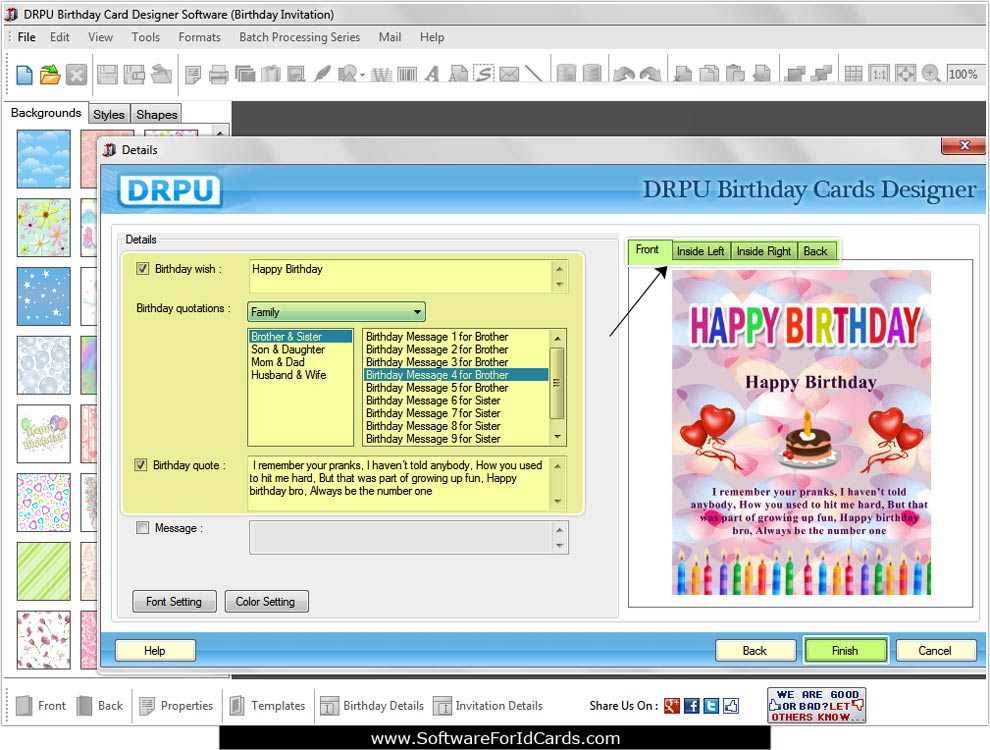
Task: Click the grid view toolbar icon
Action: tap(854, 74)
